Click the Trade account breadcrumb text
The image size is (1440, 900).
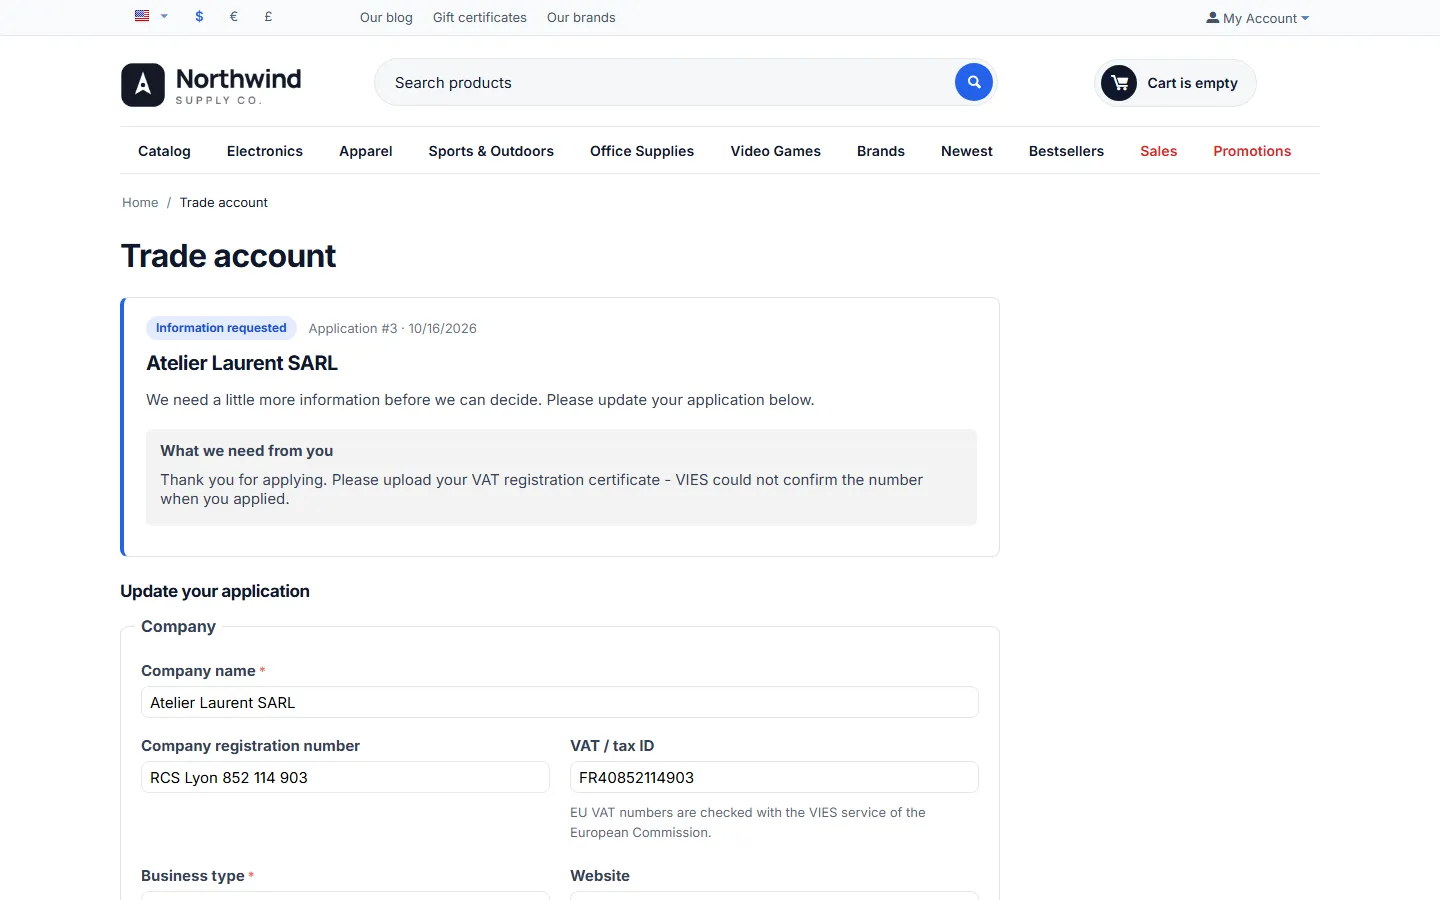click(224, 202)
